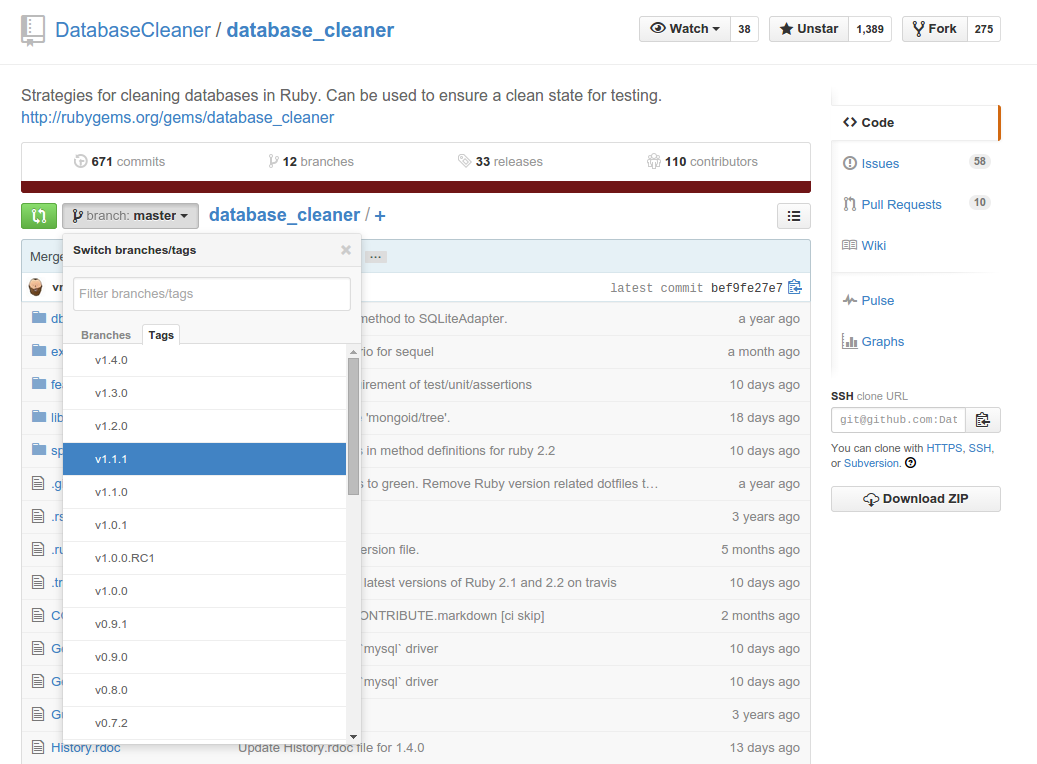Copy the latest commit hash to clipboard

(795, 288)
